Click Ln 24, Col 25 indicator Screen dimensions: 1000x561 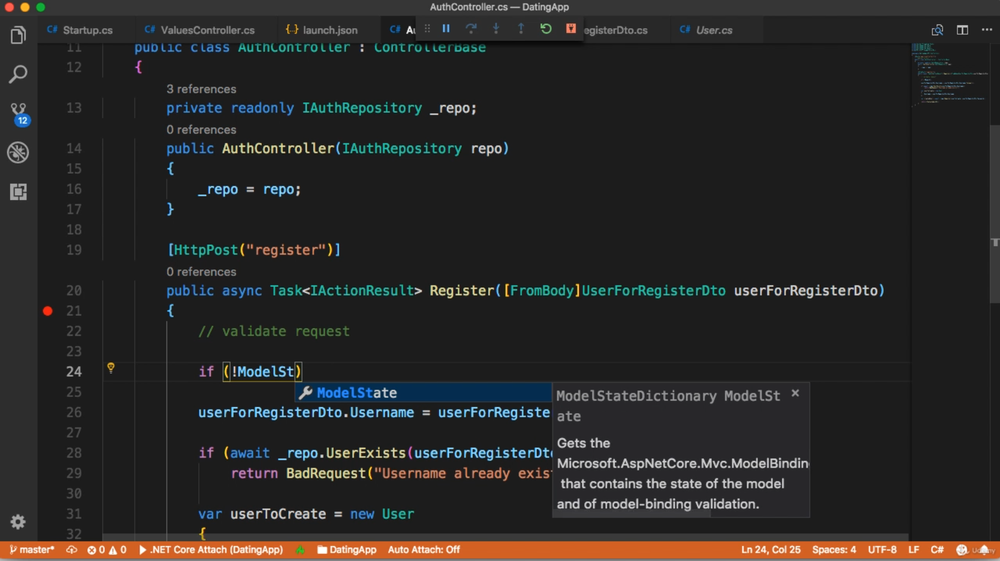(770, 550)
